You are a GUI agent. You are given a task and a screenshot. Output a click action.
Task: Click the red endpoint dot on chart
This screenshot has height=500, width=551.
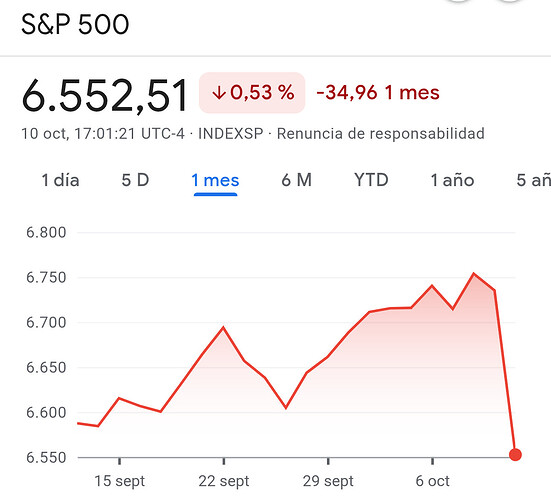pos(515,455)
